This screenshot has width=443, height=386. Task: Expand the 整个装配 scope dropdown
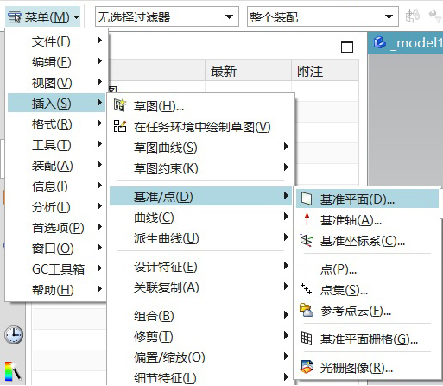323,16
